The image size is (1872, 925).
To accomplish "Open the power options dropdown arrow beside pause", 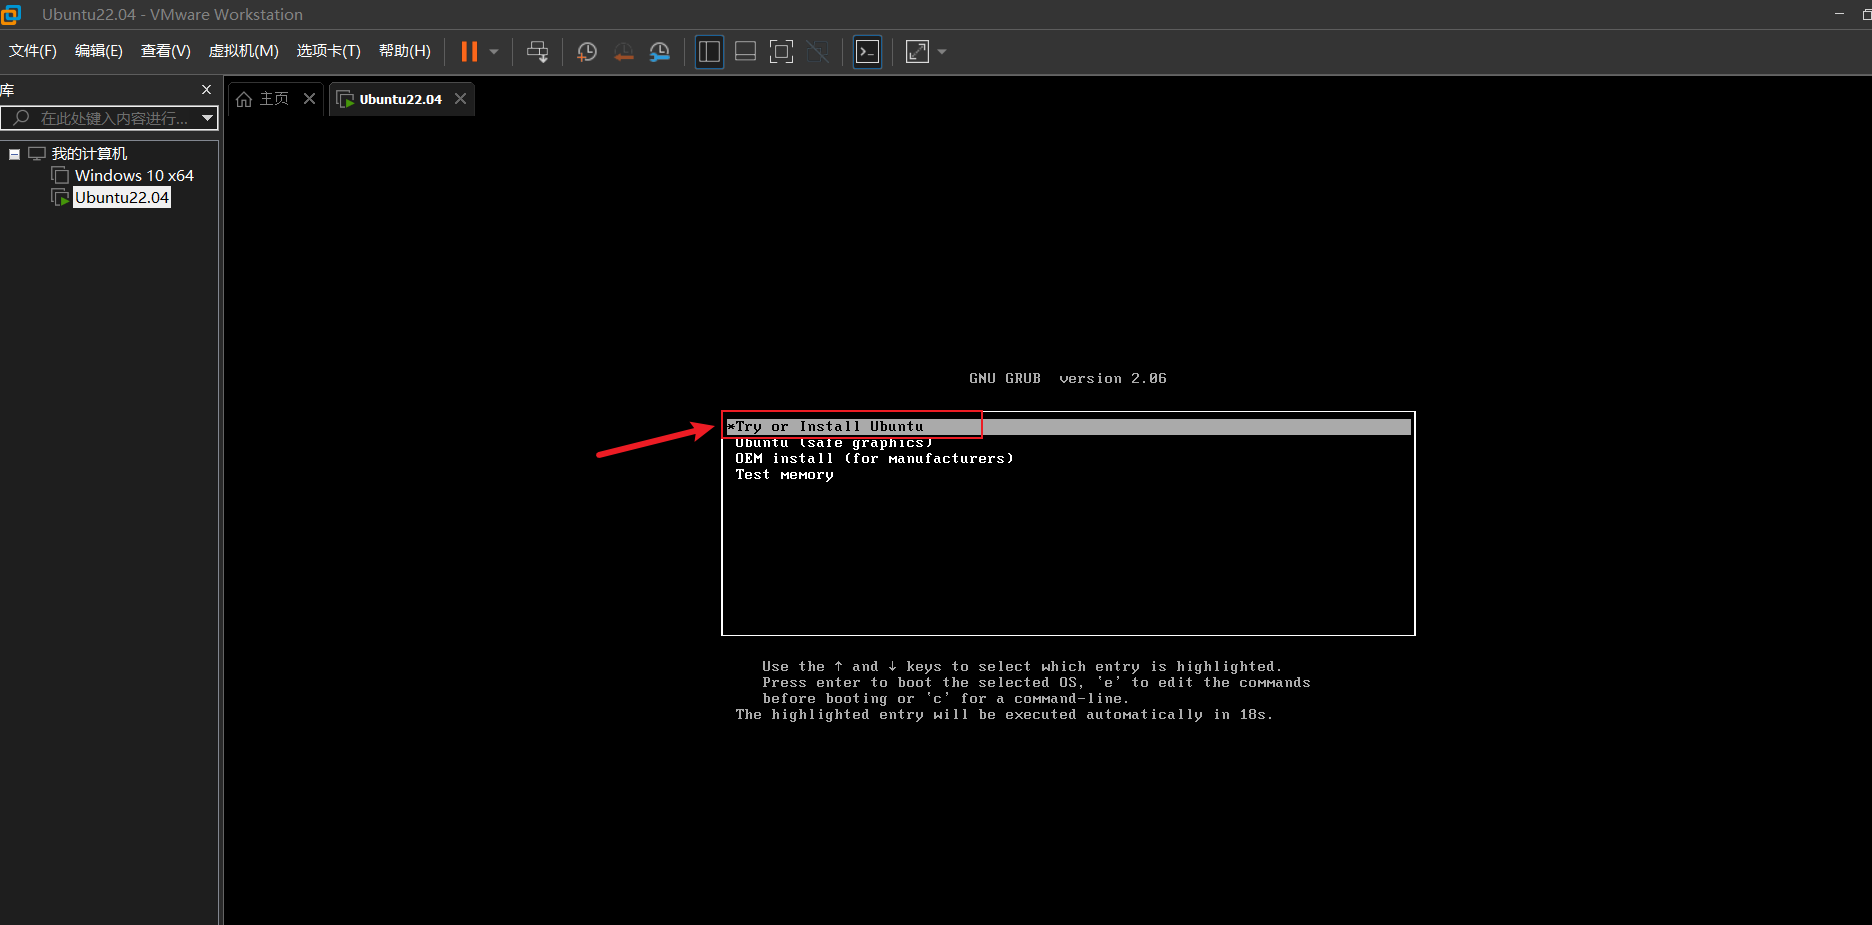I will click(494, 52).
